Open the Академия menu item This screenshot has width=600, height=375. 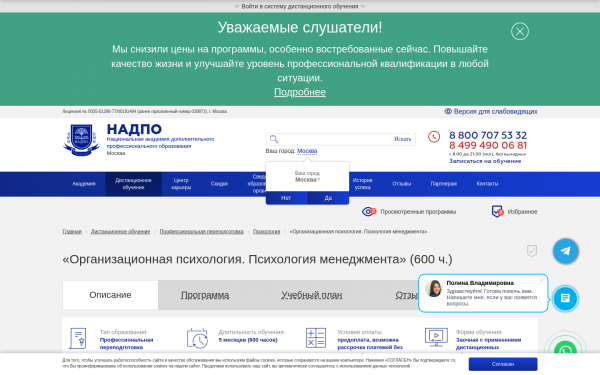84,184
